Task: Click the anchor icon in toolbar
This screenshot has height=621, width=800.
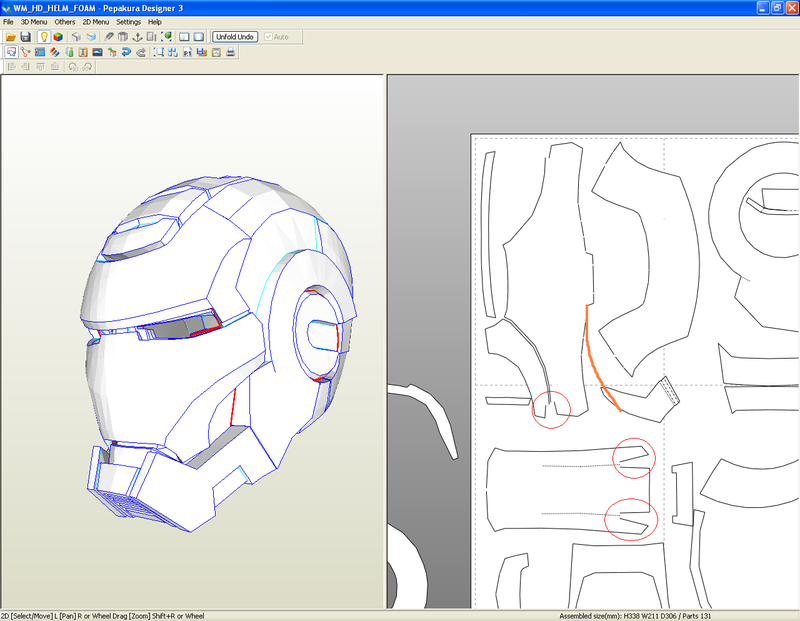Action: pos(137,37)
